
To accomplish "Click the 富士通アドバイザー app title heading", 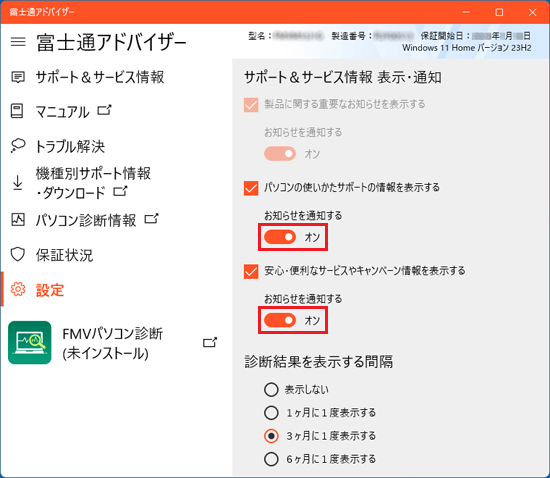I will pyautogui.click(x=111, y=43).
